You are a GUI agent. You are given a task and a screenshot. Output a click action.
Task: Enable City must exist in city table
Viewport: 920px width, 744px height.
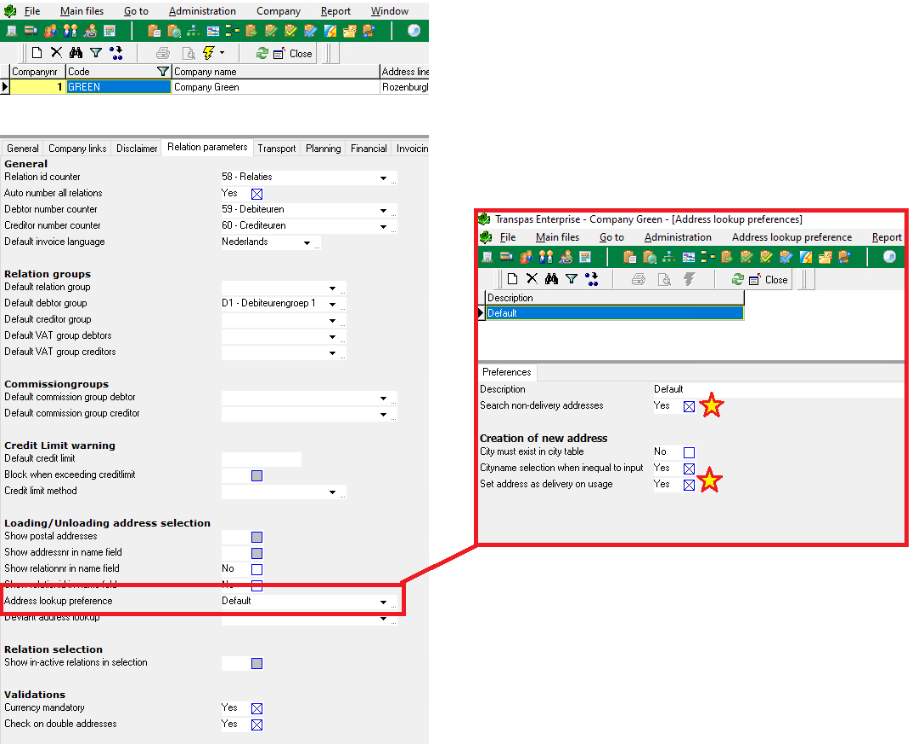(689, 452)
